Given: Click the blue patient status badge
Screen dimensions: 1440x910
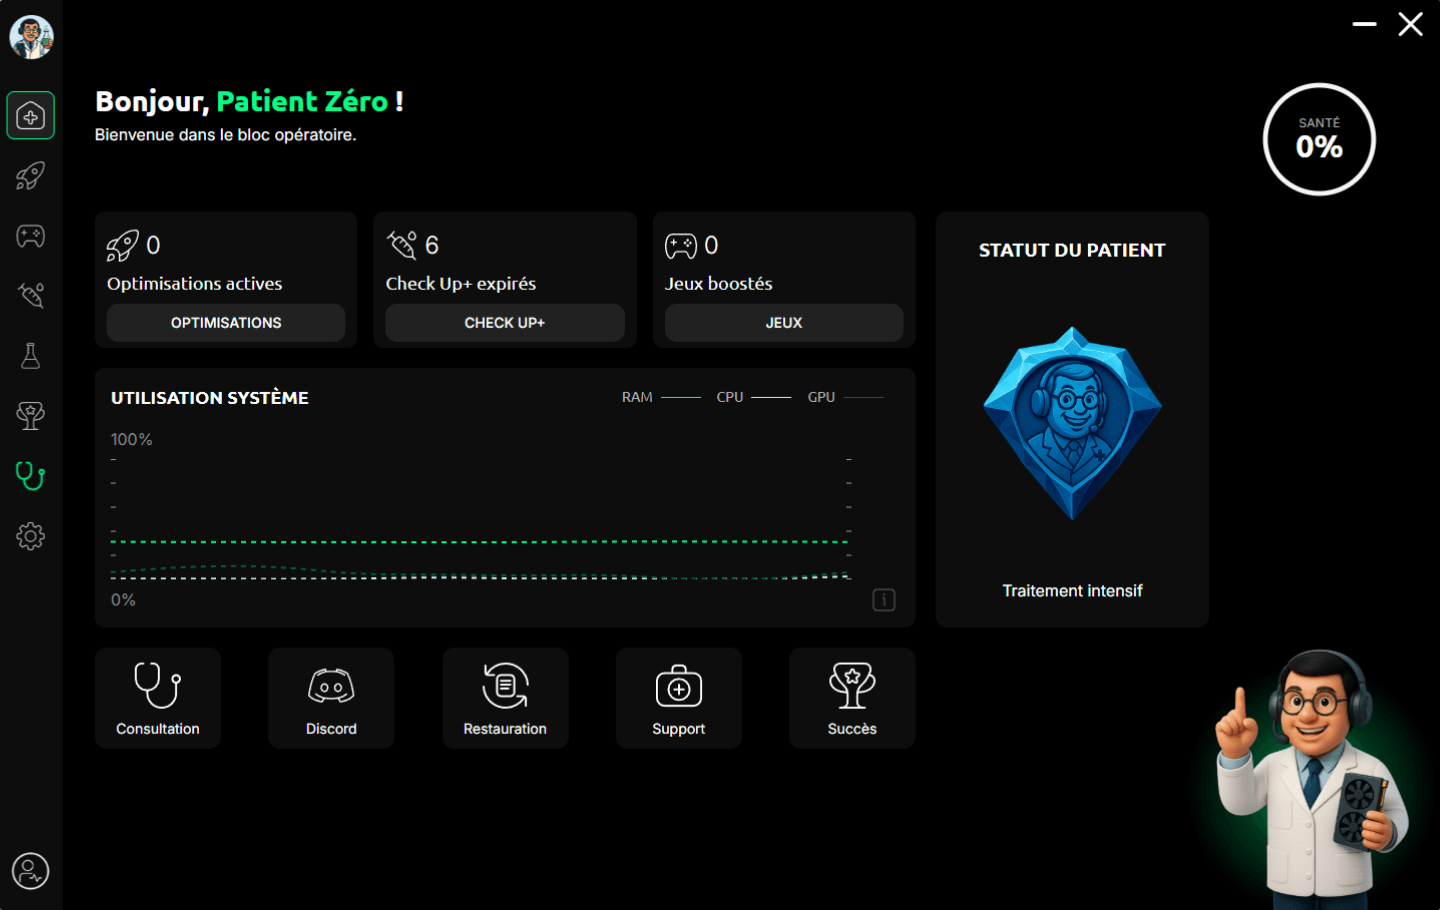Looking at the screenshot, I should (x=1071, y=423).
